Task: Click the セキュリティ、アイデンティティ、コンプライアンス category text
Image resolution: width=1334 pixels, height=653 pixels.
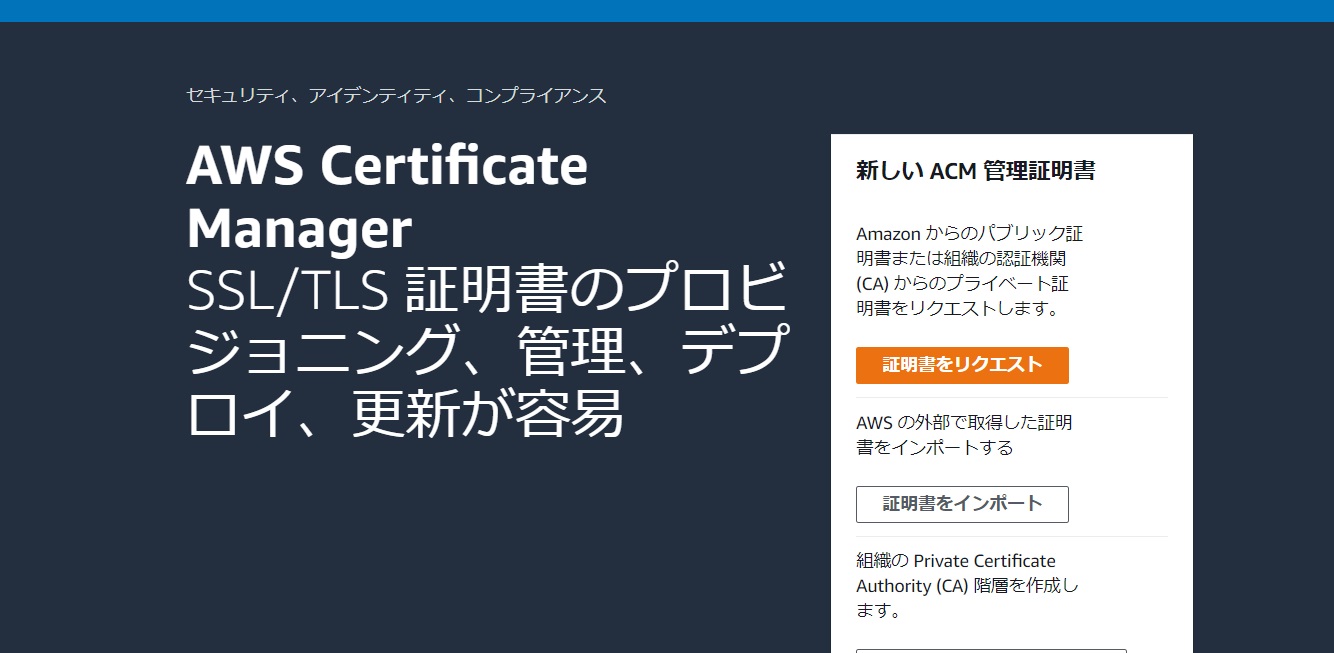Action: tap(396, 96)
